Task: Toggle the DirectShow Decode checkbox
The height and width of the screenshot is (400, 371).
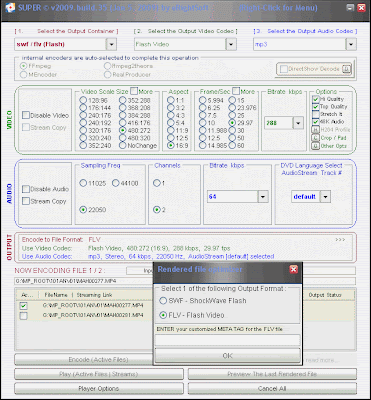Action: click(x=284, y=69)
